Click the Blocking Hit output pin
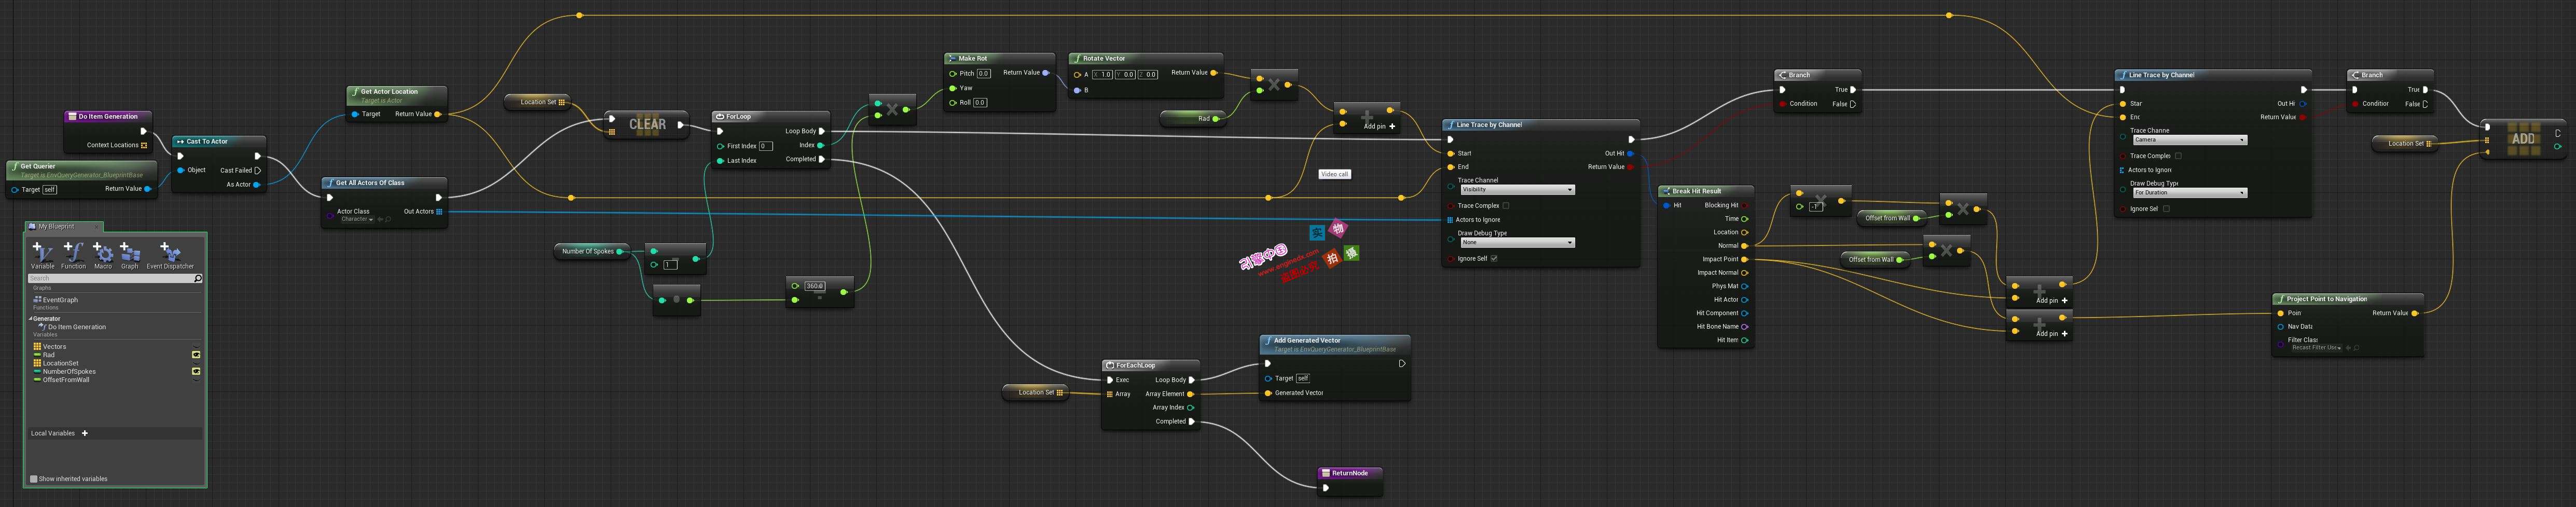Image resolution: width=2576 pixels, height=507 pixels. click(1745, 205)
